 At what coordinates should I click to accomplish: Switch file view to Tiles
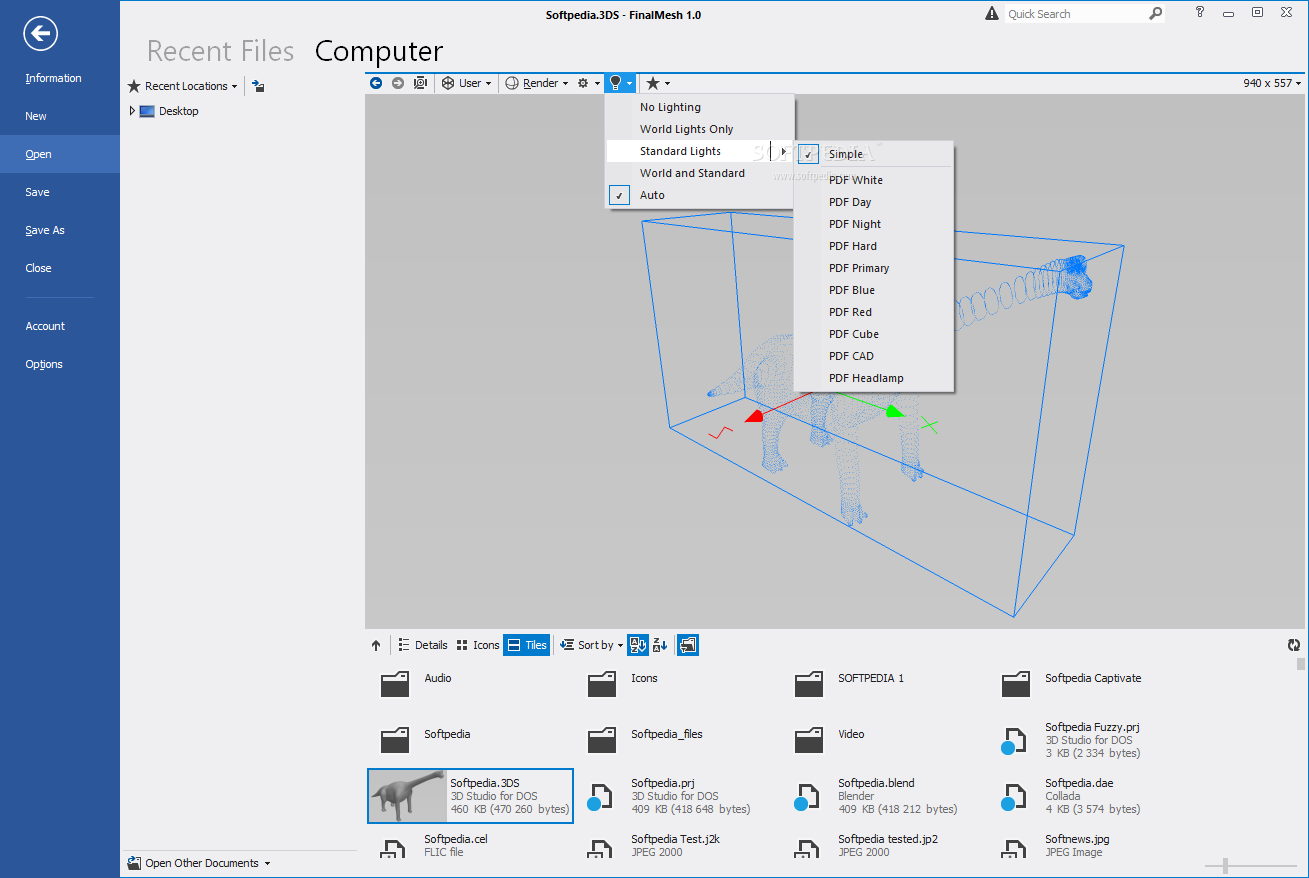click(x=527, y=645)
